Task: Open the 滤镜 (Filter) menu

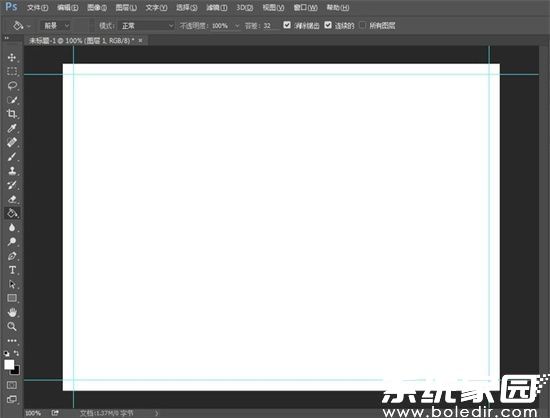Action: tap(217, 7)
